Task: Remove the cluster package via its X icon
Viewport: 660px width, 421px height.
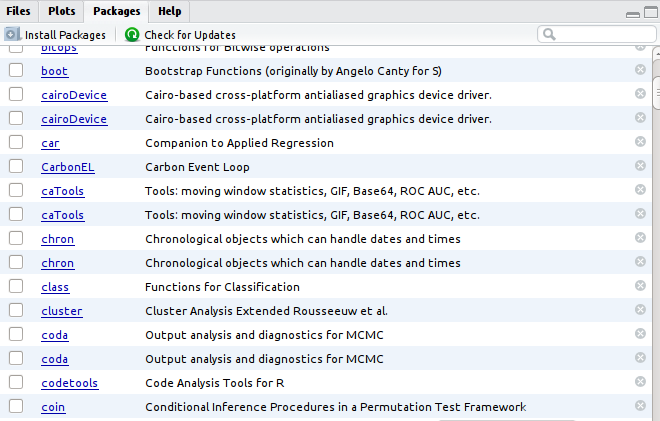Action: click(640, 310)
